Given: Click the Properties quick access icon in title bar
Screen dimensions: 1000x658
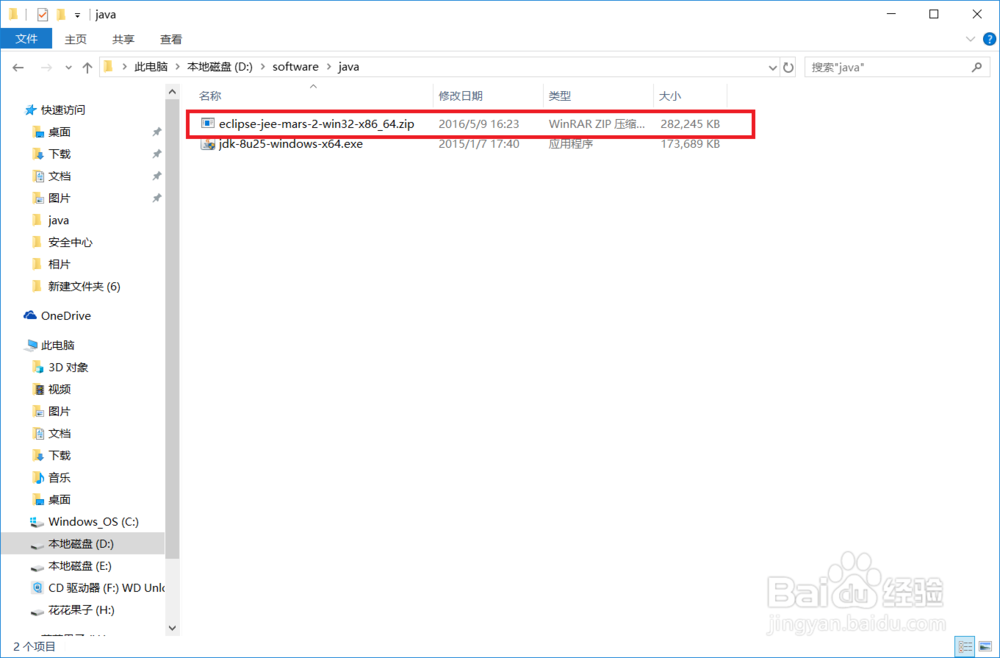Looking at the screenshot, I should tap(42, 14).
